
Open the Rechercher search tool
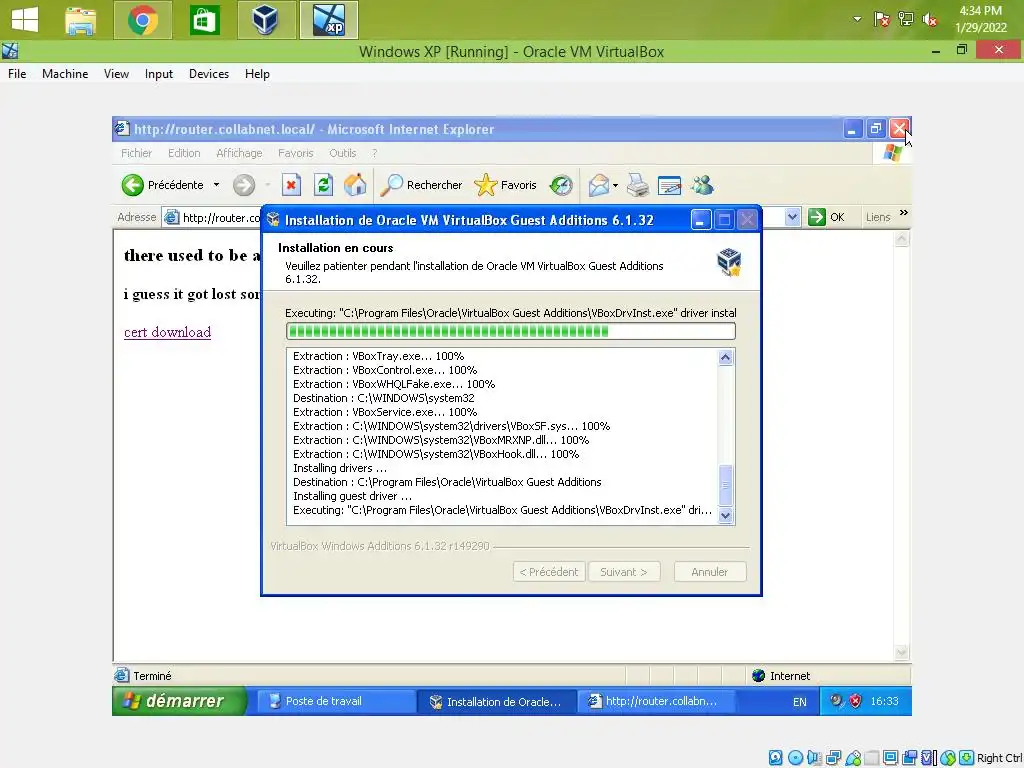click(x=422, y=185)
